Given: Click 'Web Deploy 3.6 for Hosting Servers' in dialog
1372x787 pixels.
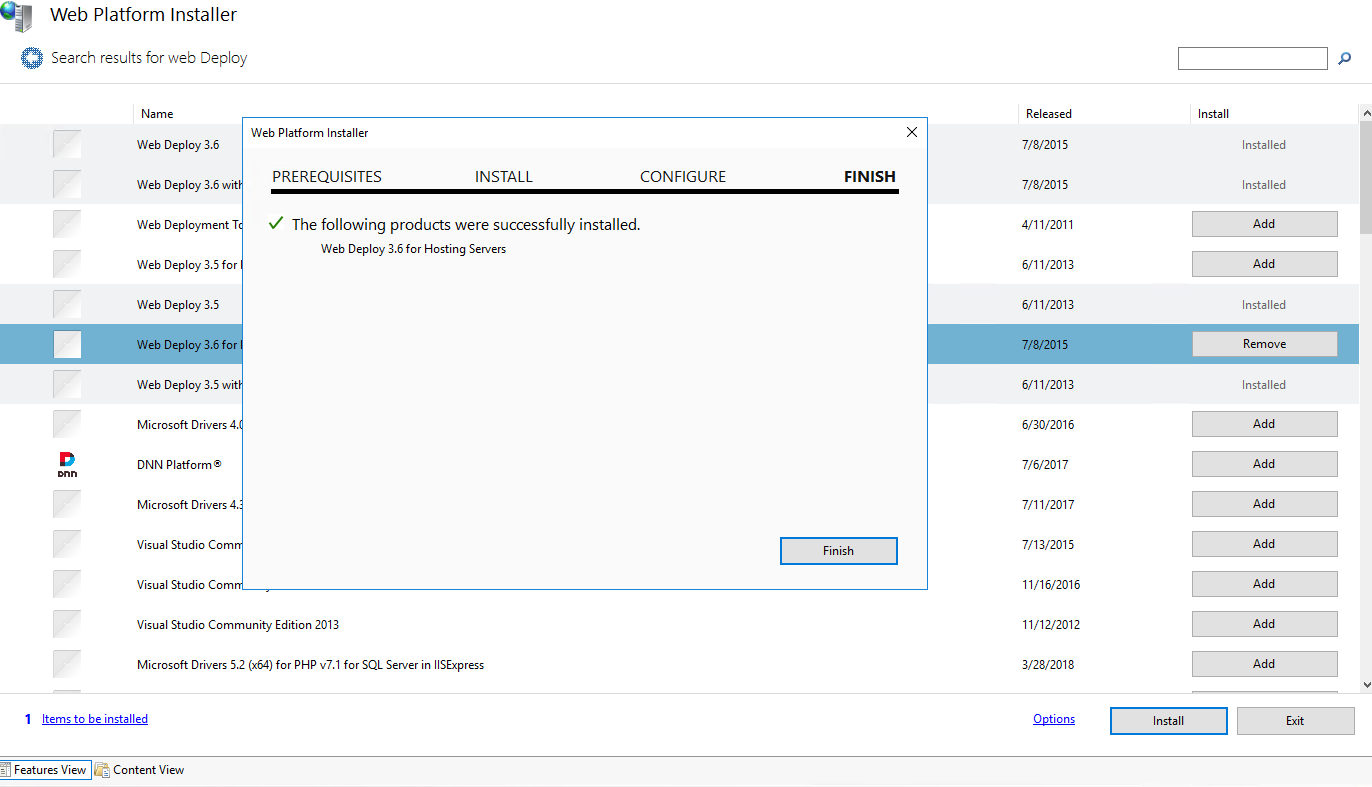Looking at the screenshot, I should (x=413, y=249).
